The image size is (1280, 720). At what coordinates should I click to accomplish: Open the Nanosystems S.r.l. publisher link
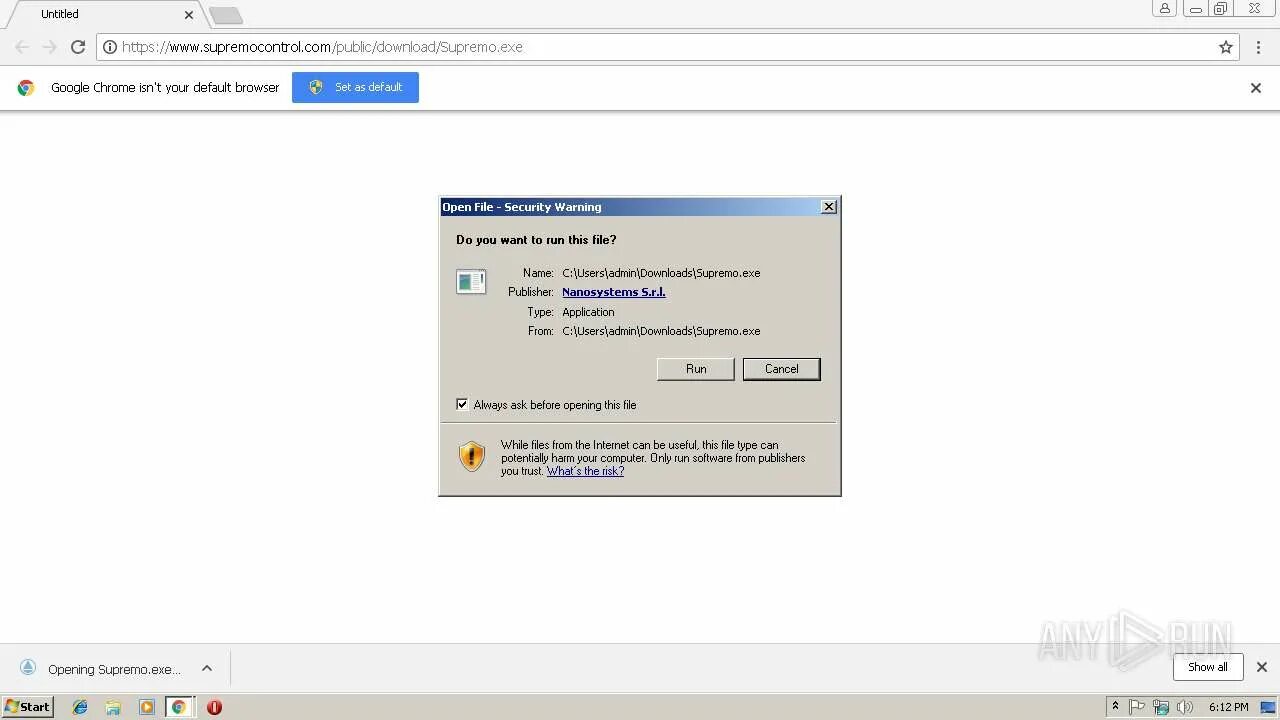pos(614,292)
